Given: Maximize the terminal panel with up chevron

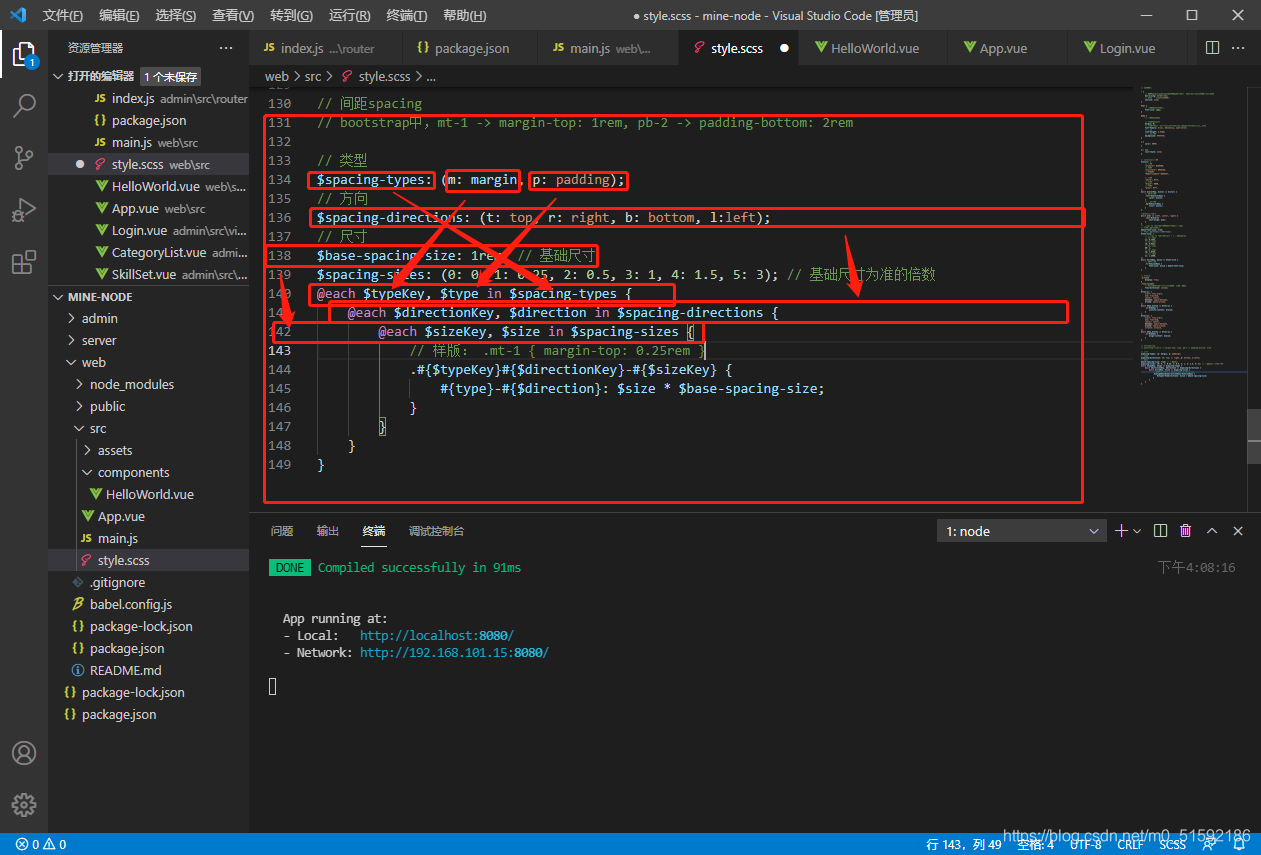Looking at the screenshot, I should pos(1212,531).
